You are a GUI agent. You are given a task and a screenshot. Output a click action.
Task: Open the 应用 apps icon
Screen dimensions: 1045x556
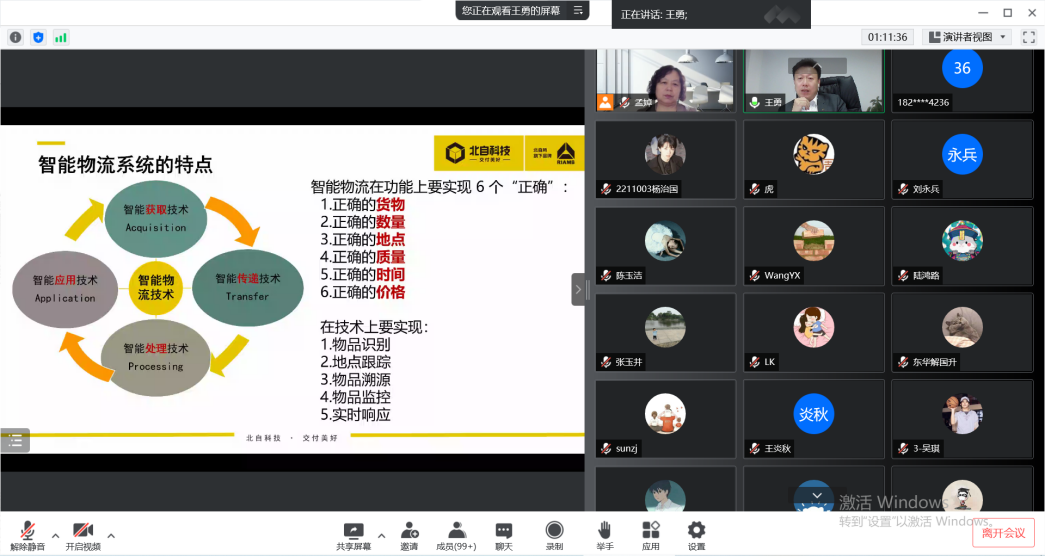click(x=651, y=530)
